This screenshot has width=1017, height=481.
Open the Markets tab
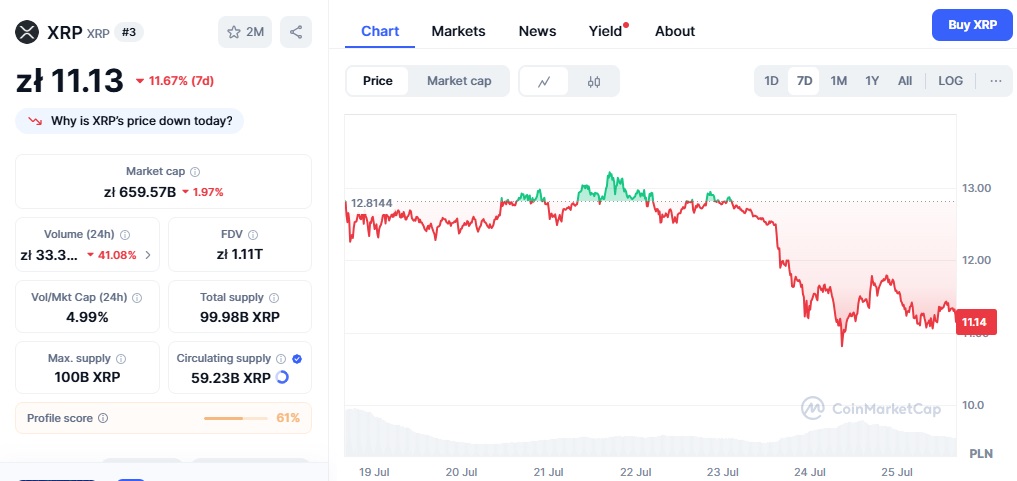tap(459, 31)
